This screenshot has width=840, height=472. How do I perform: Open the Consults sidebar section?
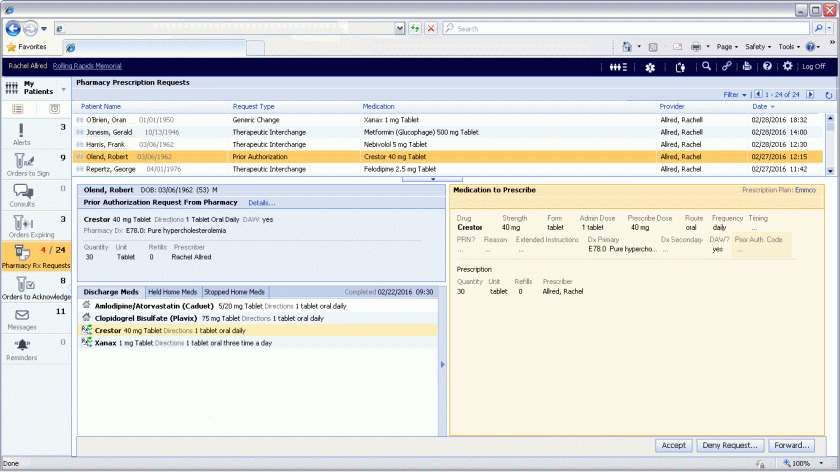coord(22,196)
